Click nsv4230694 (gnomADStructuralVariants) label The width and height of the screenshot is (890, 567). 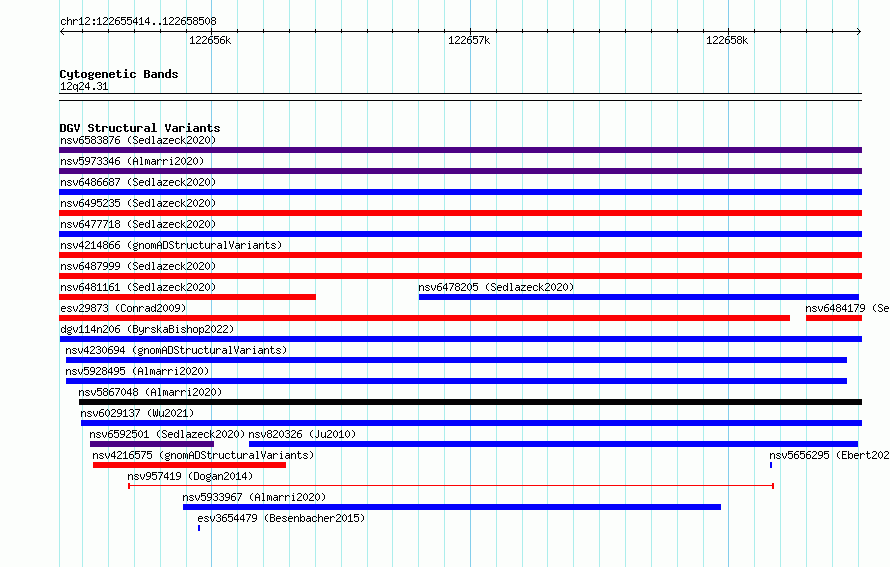[x=176, y=350]
